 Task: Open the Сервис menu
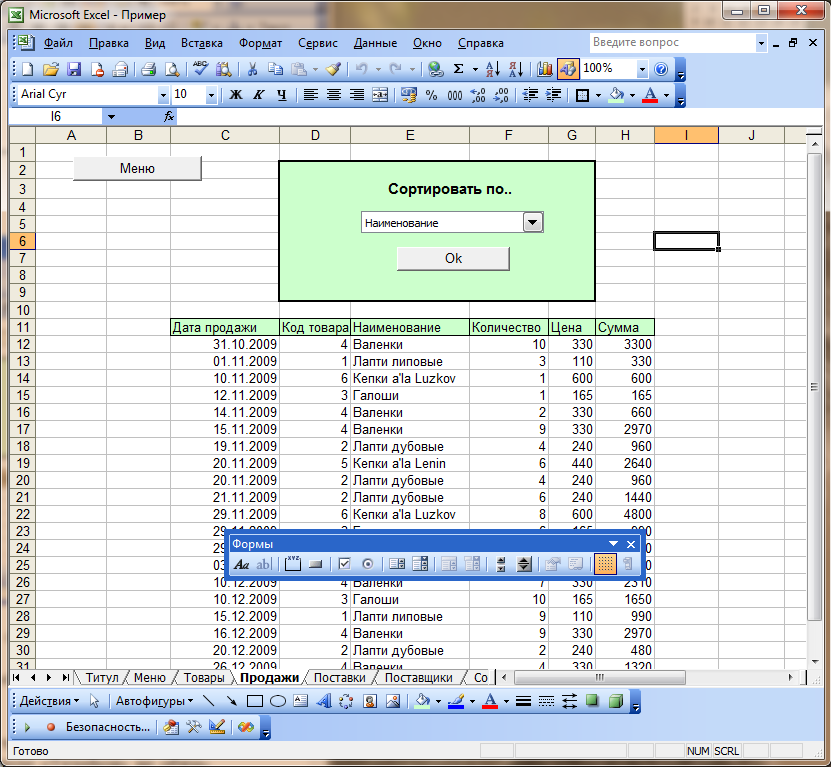point(317,43)
